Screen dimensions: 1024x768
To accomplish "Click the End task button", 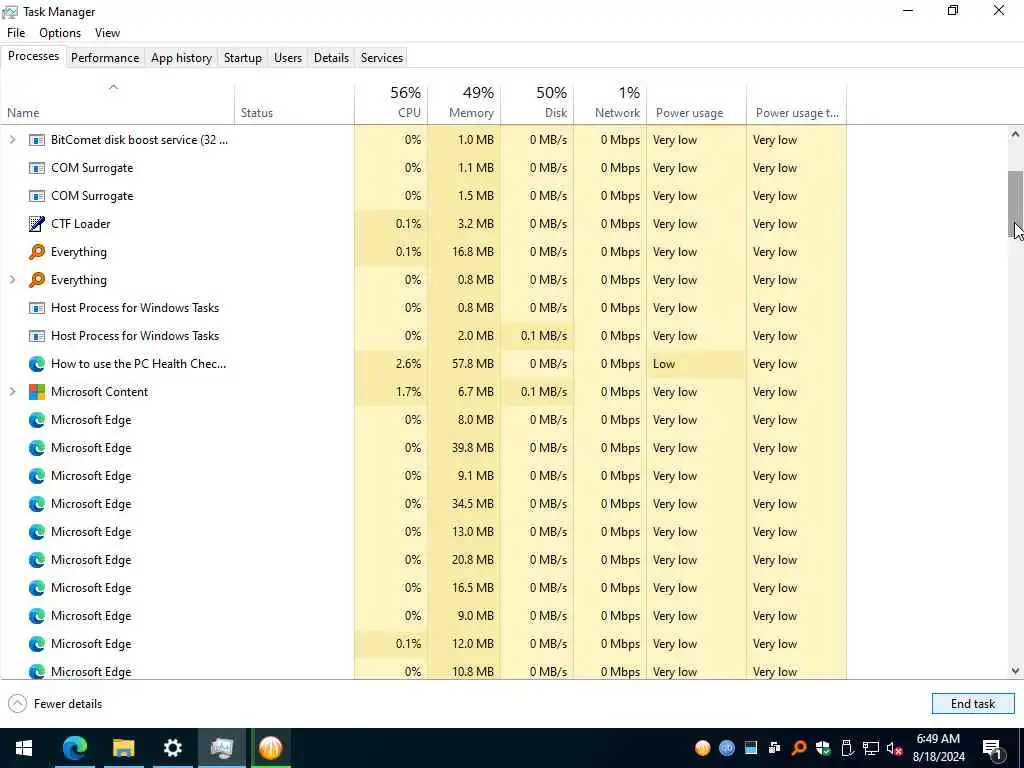I will (973, 703).
